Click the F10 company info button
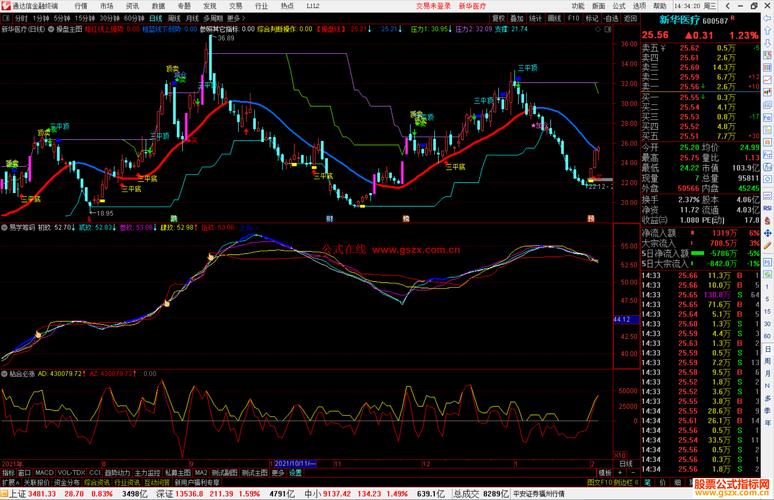 pos(573,18)
